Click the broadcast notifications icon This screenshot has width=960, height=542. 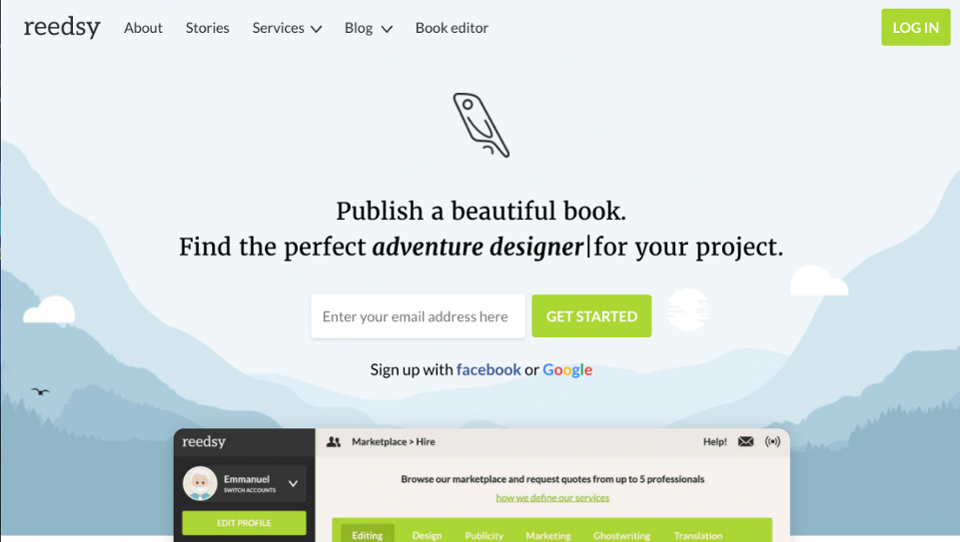773,442
